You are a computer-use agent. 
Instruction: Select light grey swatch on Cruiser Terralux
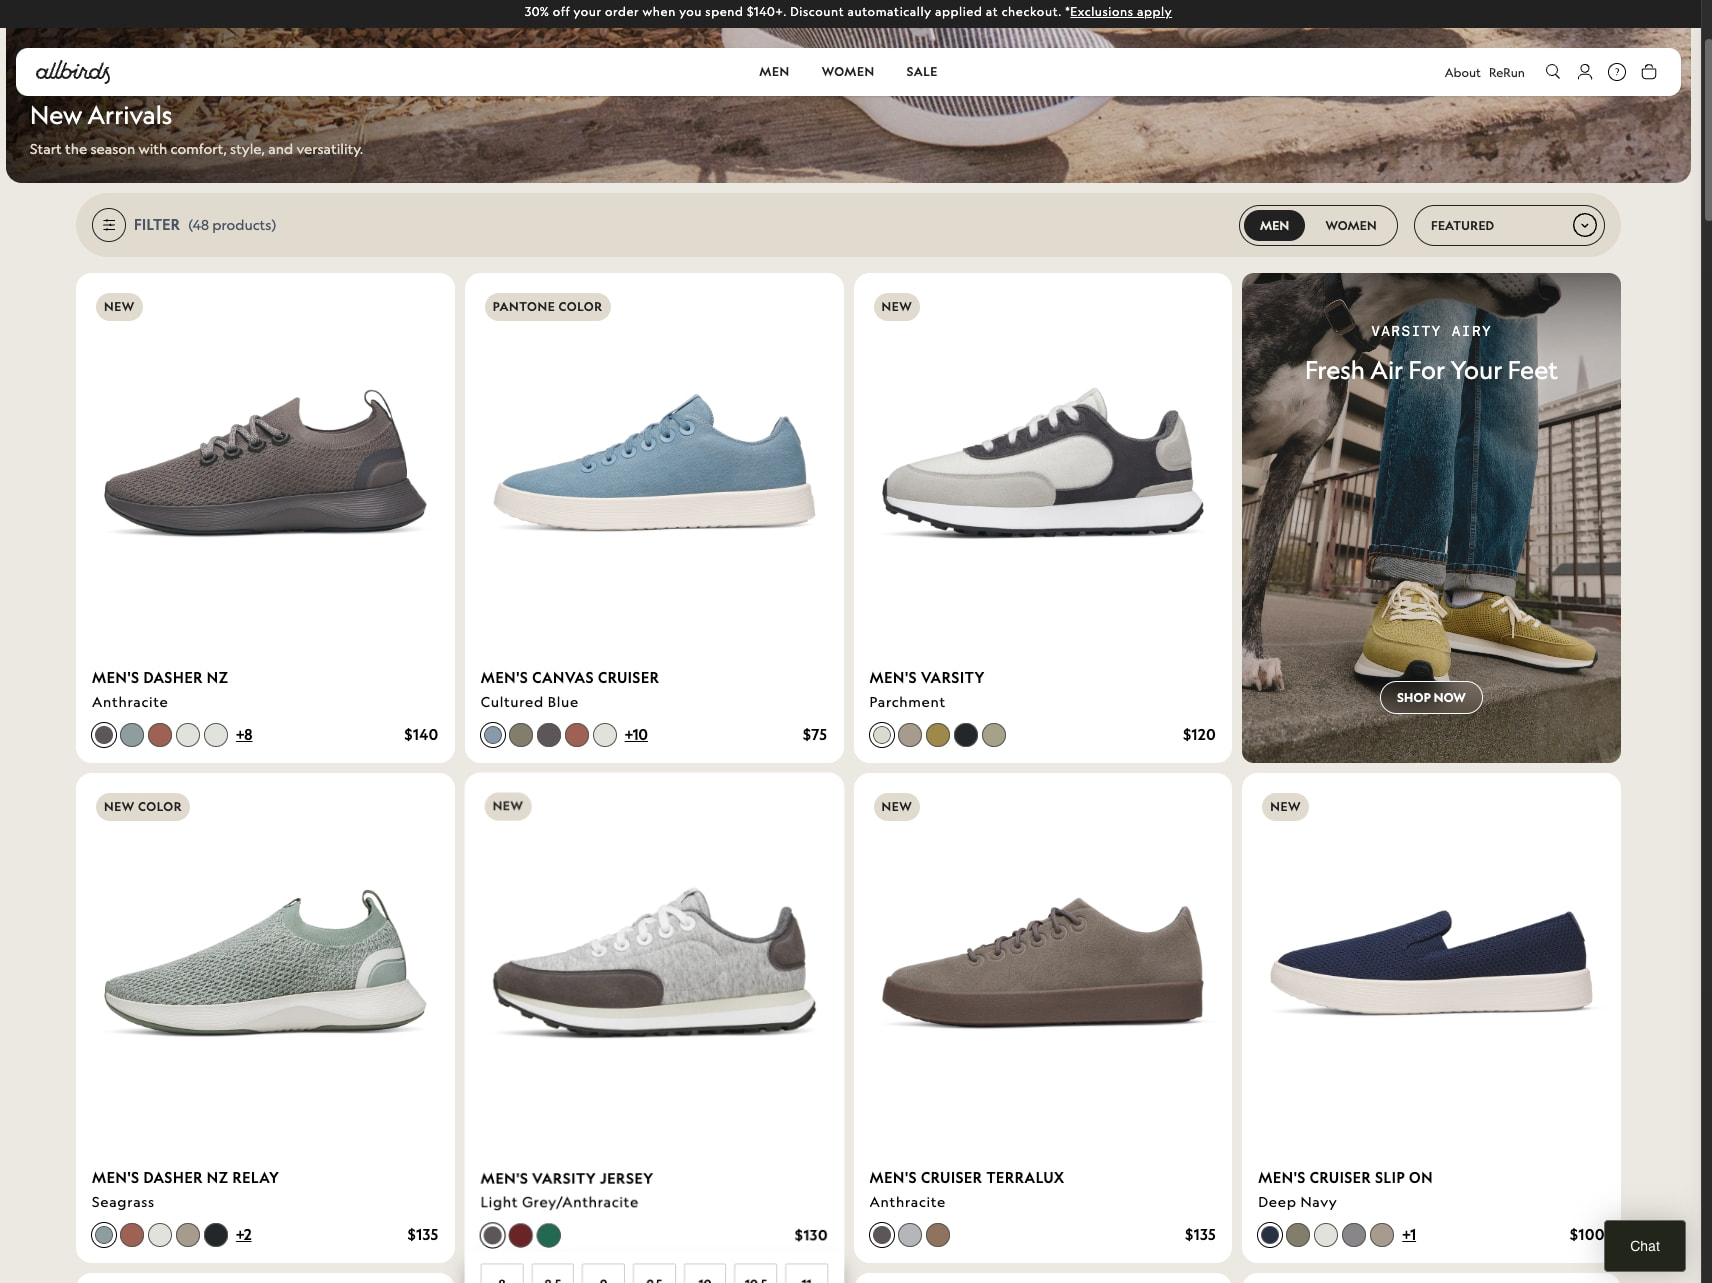tap(909, 1235)
